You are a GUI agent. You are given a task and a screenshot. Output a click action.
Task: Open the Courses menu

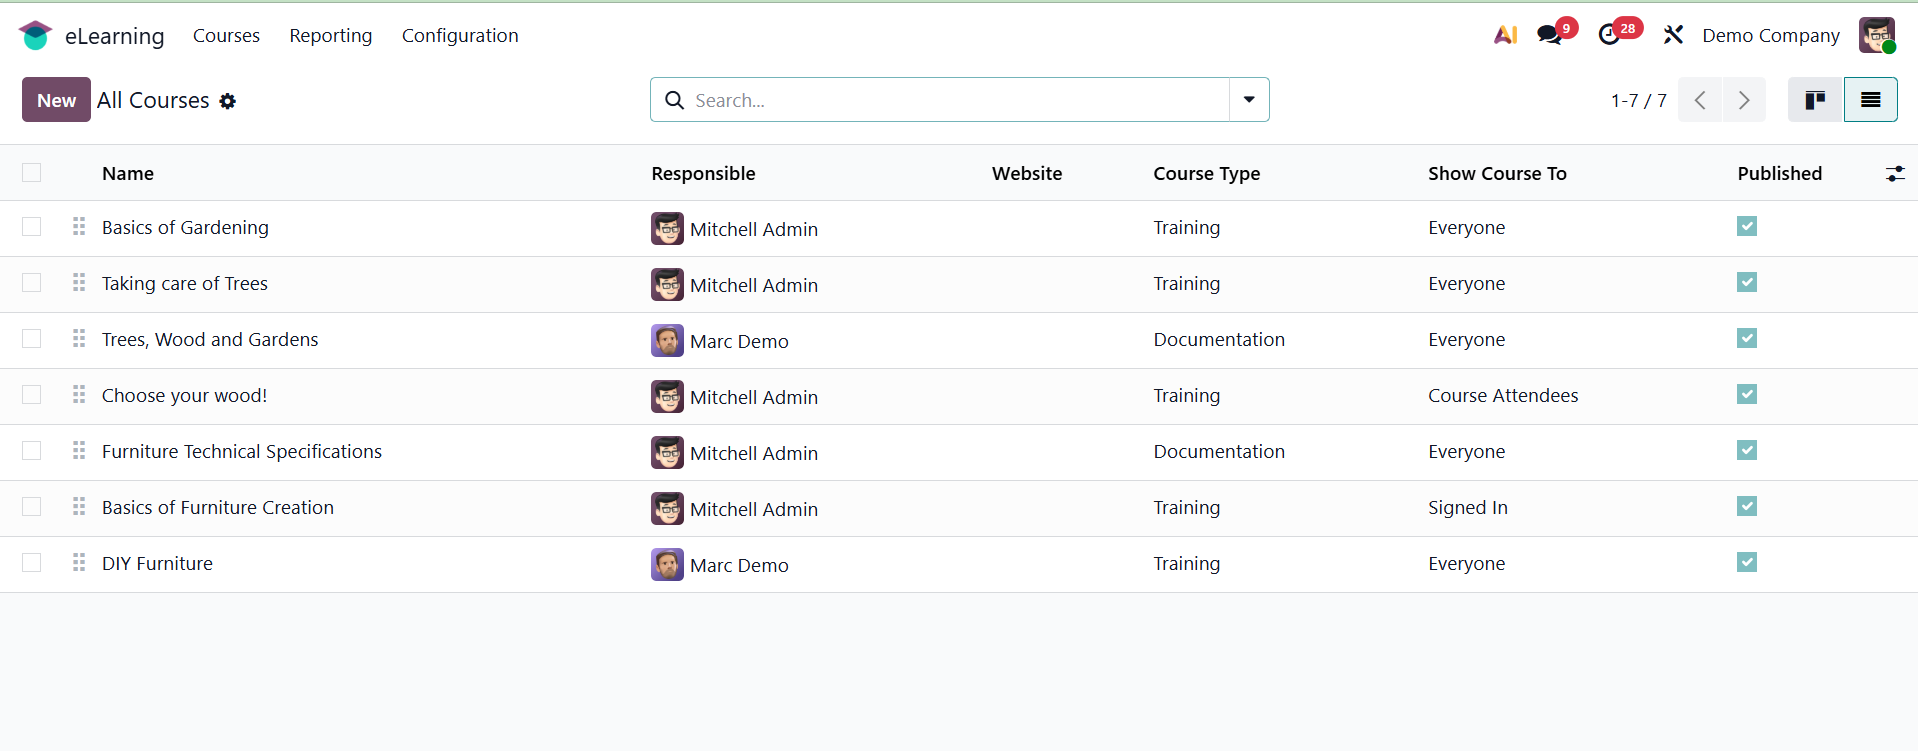tap(226, 36)
